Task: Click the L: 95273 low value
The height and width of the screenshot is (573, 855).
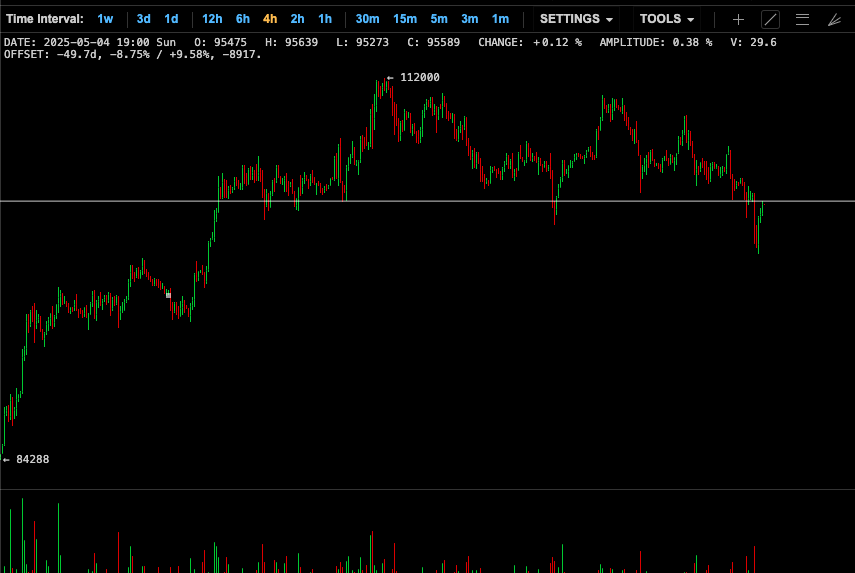Action: pyautogui.click(x=363, y=43)
